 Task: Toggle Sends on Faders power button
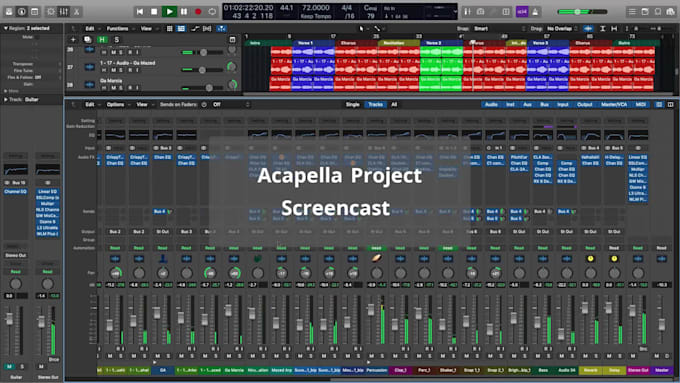pyautogui.click(x=204, y=105)
